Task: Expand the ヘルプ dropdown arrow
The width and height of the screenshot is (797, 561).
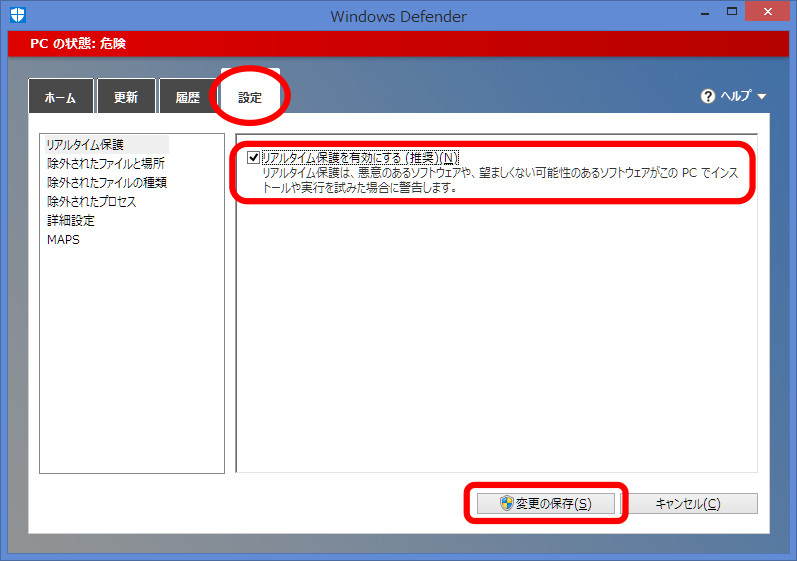Action: (761, 96)
